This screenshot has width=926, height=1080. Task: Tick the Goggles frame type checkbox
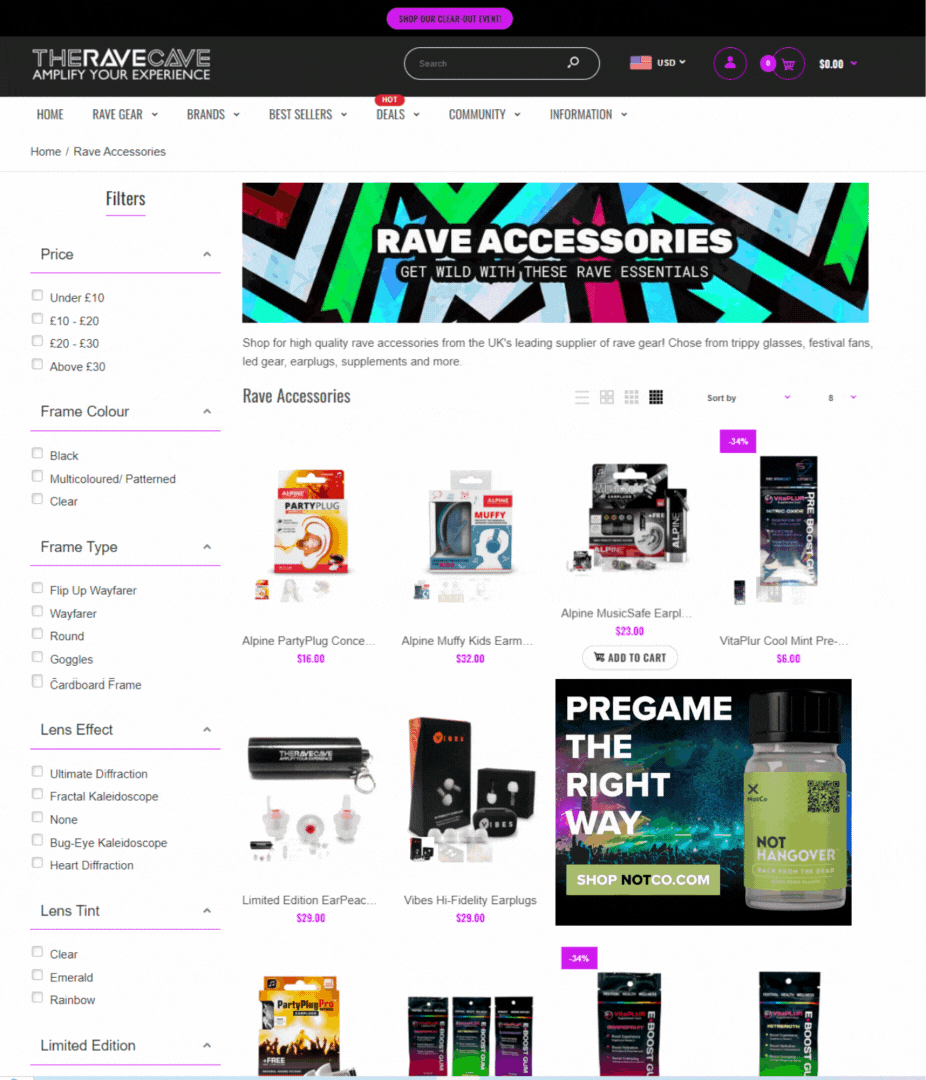(37, 657)
